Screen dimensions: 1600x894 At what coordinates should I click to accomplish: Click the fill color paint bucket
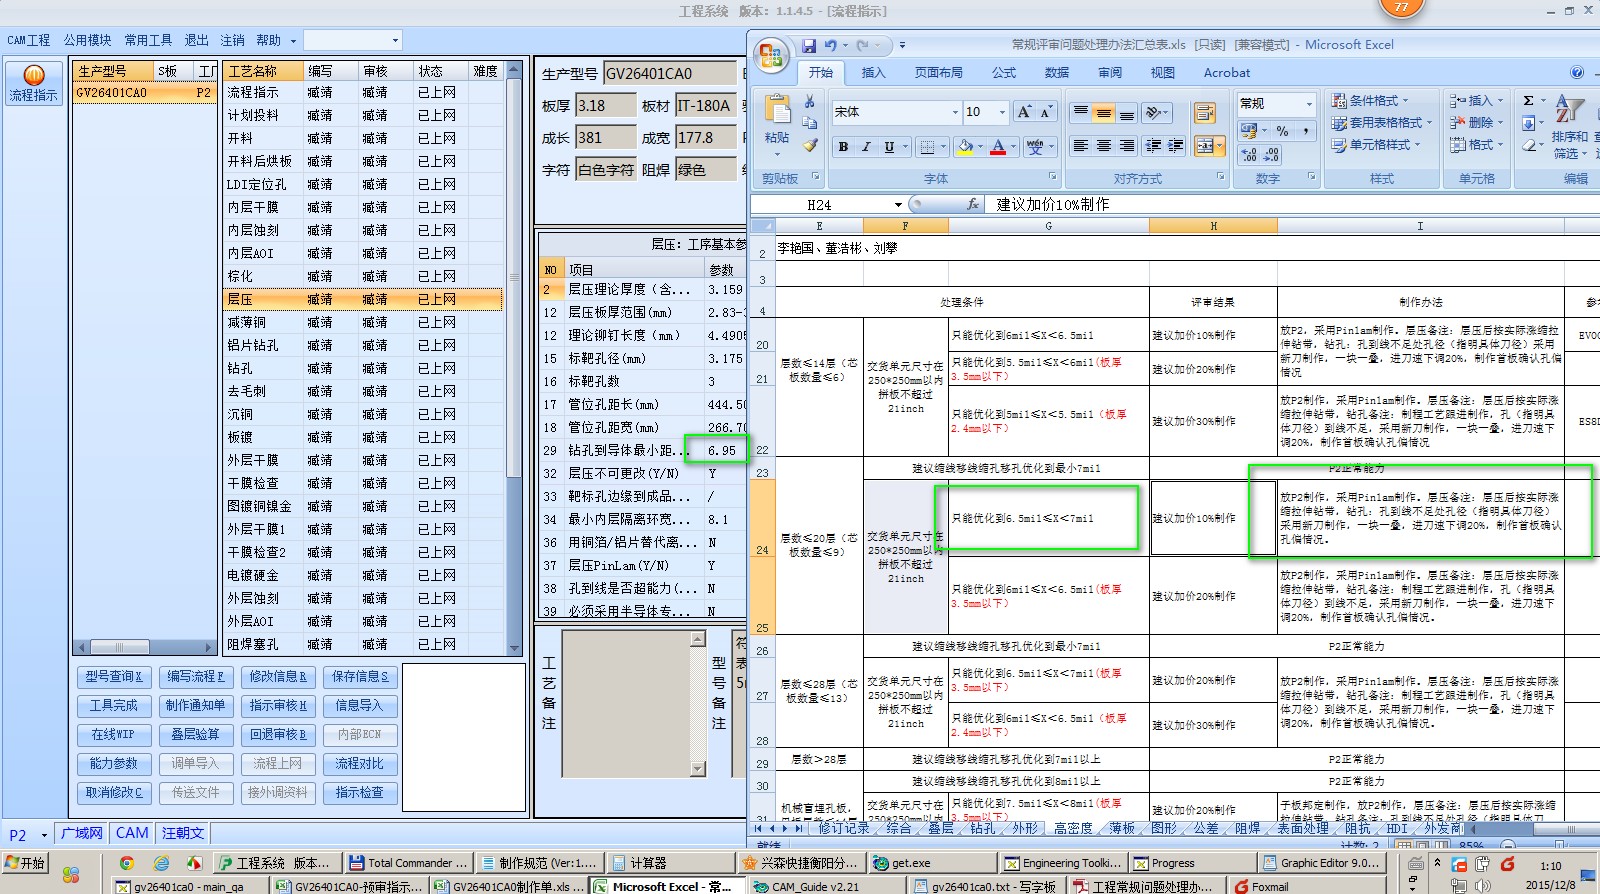click(x=964, y=147)
